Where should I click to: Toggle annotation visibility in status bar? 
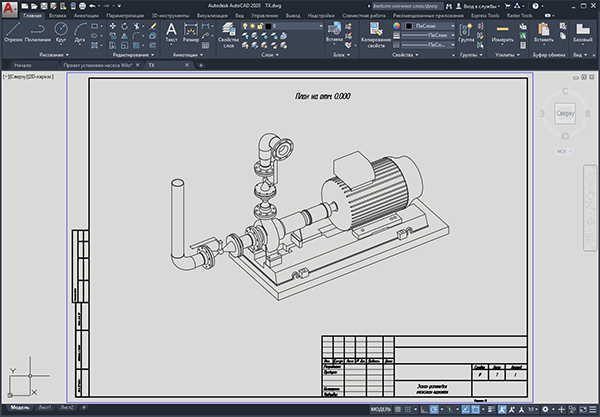[x=502, y=409]
